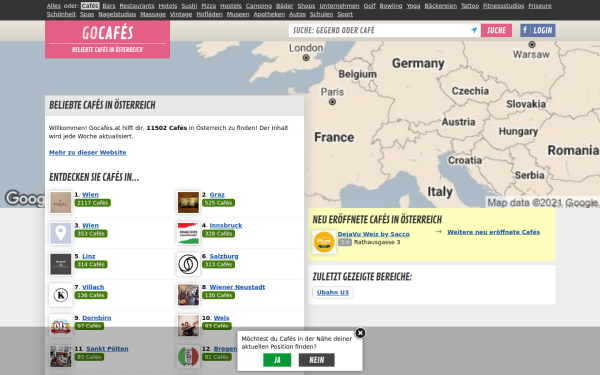600x375 pixels.
Task: Switch to the 'Bäder' category
Action: click(x=284, y=6)
